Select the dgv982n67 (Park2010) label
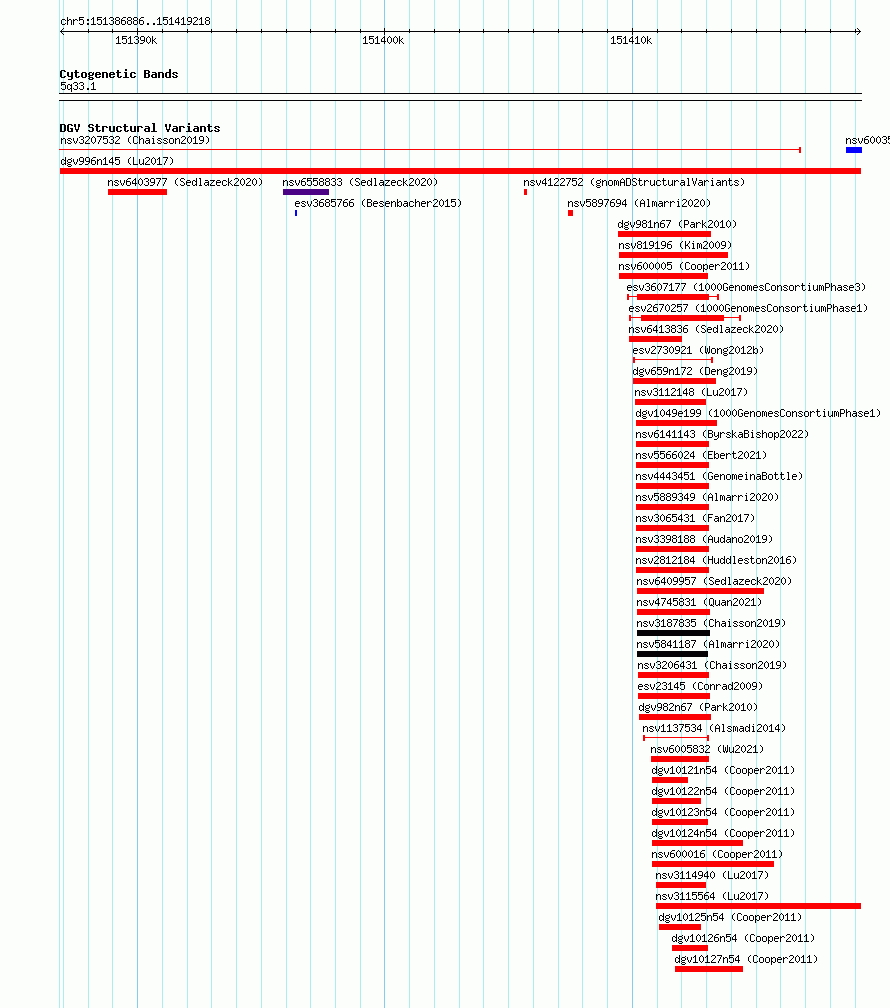890x1008 pixels. point(698,707)
